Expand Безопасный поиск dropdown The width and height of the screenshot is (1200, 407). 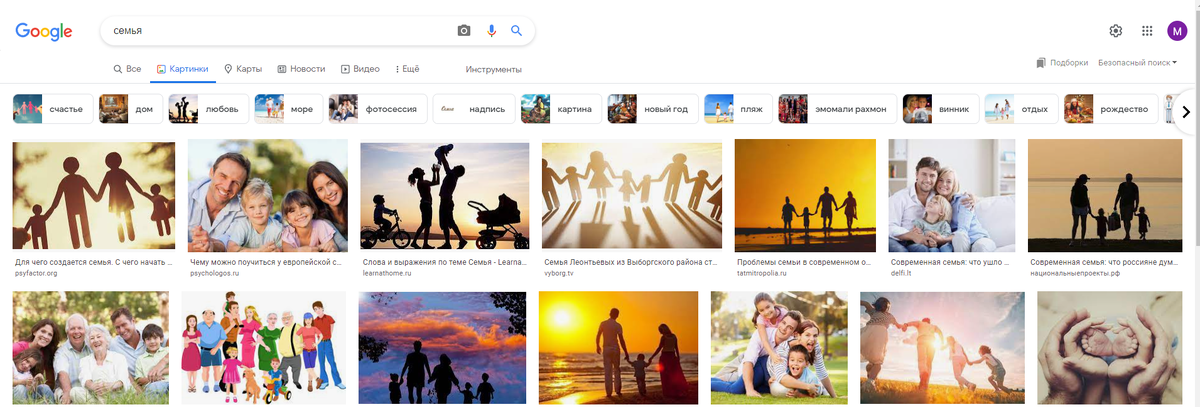[x=1137, y=63]
